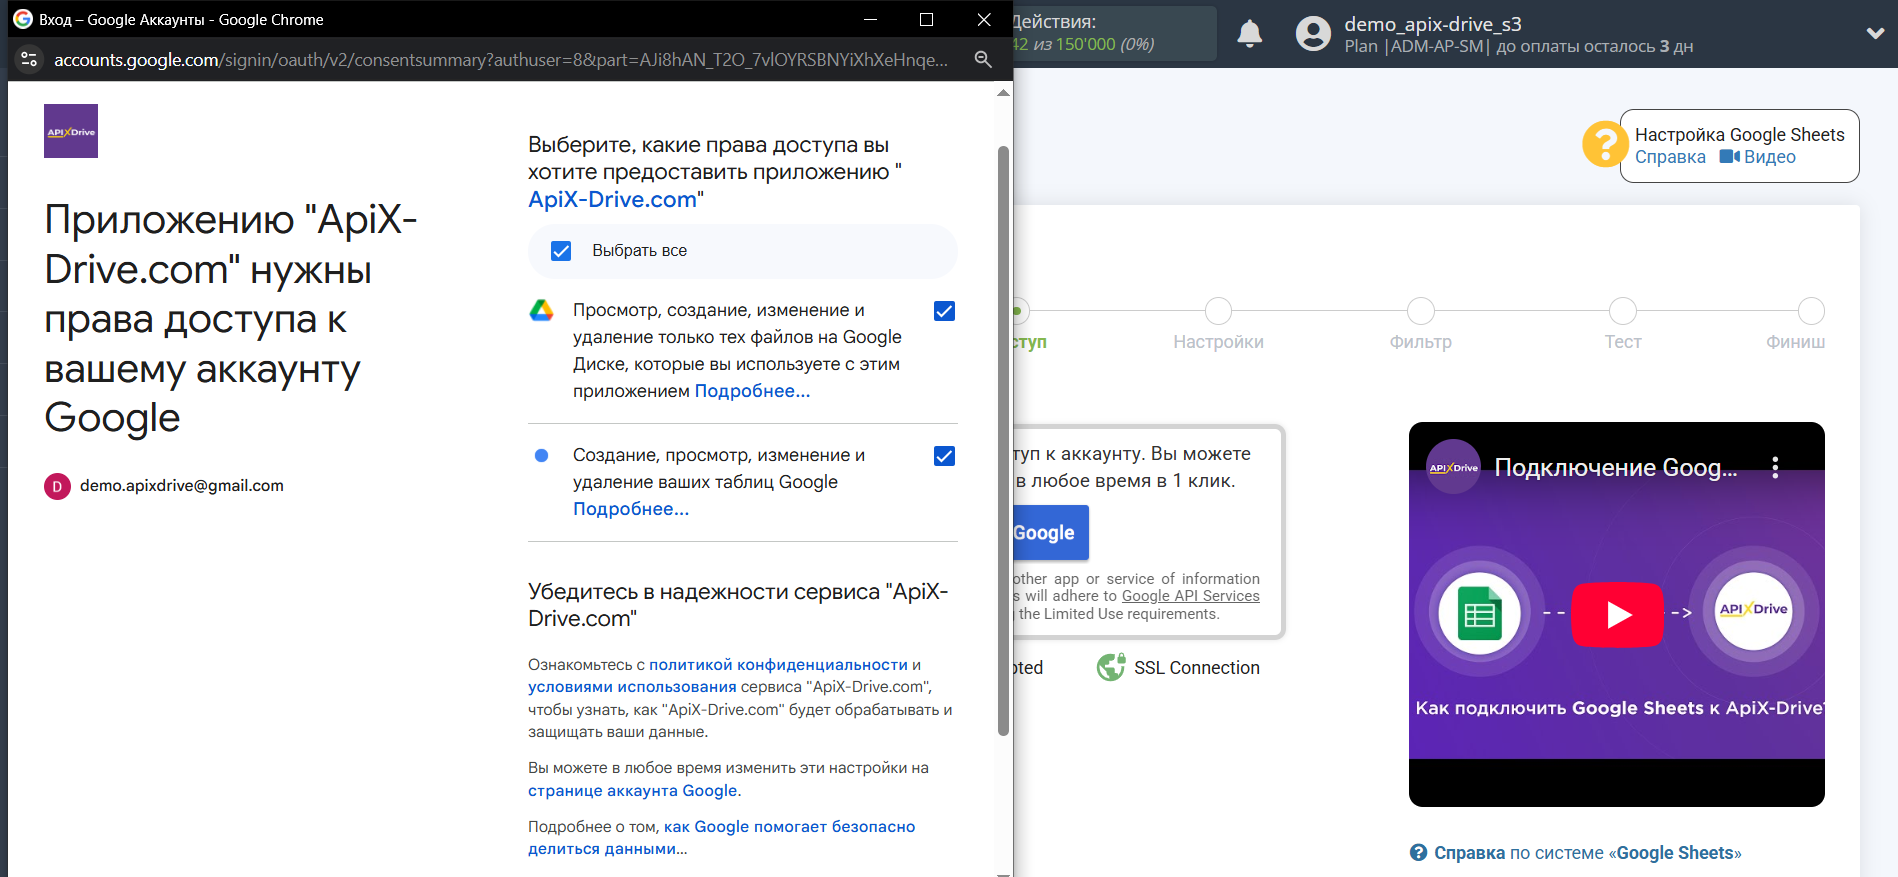Screen dimensions: 1898x877
Task: Toggle the Выбрать все checkbox
Action: point(561,251)
